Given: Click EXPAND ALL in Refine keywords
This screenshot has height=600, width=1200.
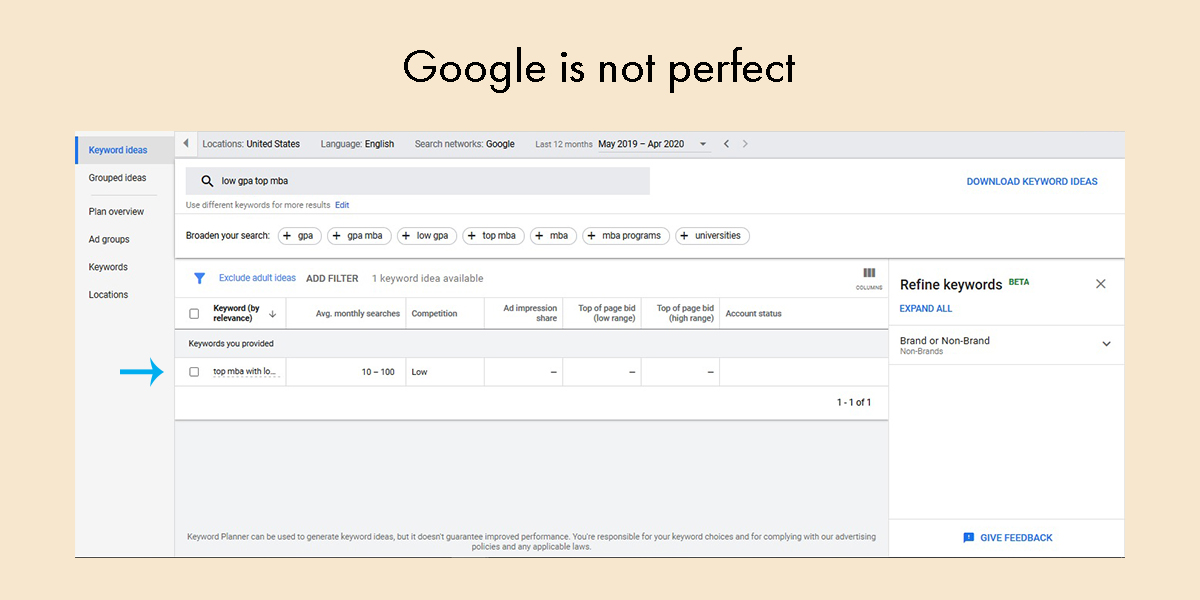Looking at the screenshot, I should click(926, 309).
